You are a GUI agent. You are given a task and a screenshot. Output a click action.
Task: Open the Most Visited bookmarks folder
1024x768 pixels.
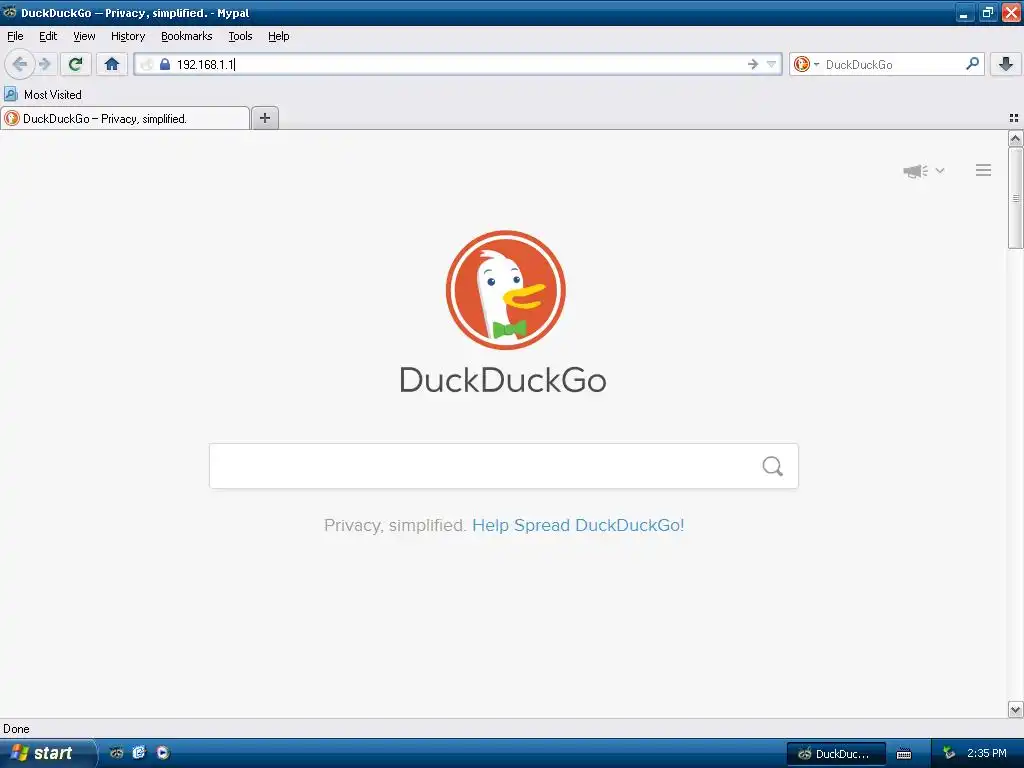click(43, 95)
